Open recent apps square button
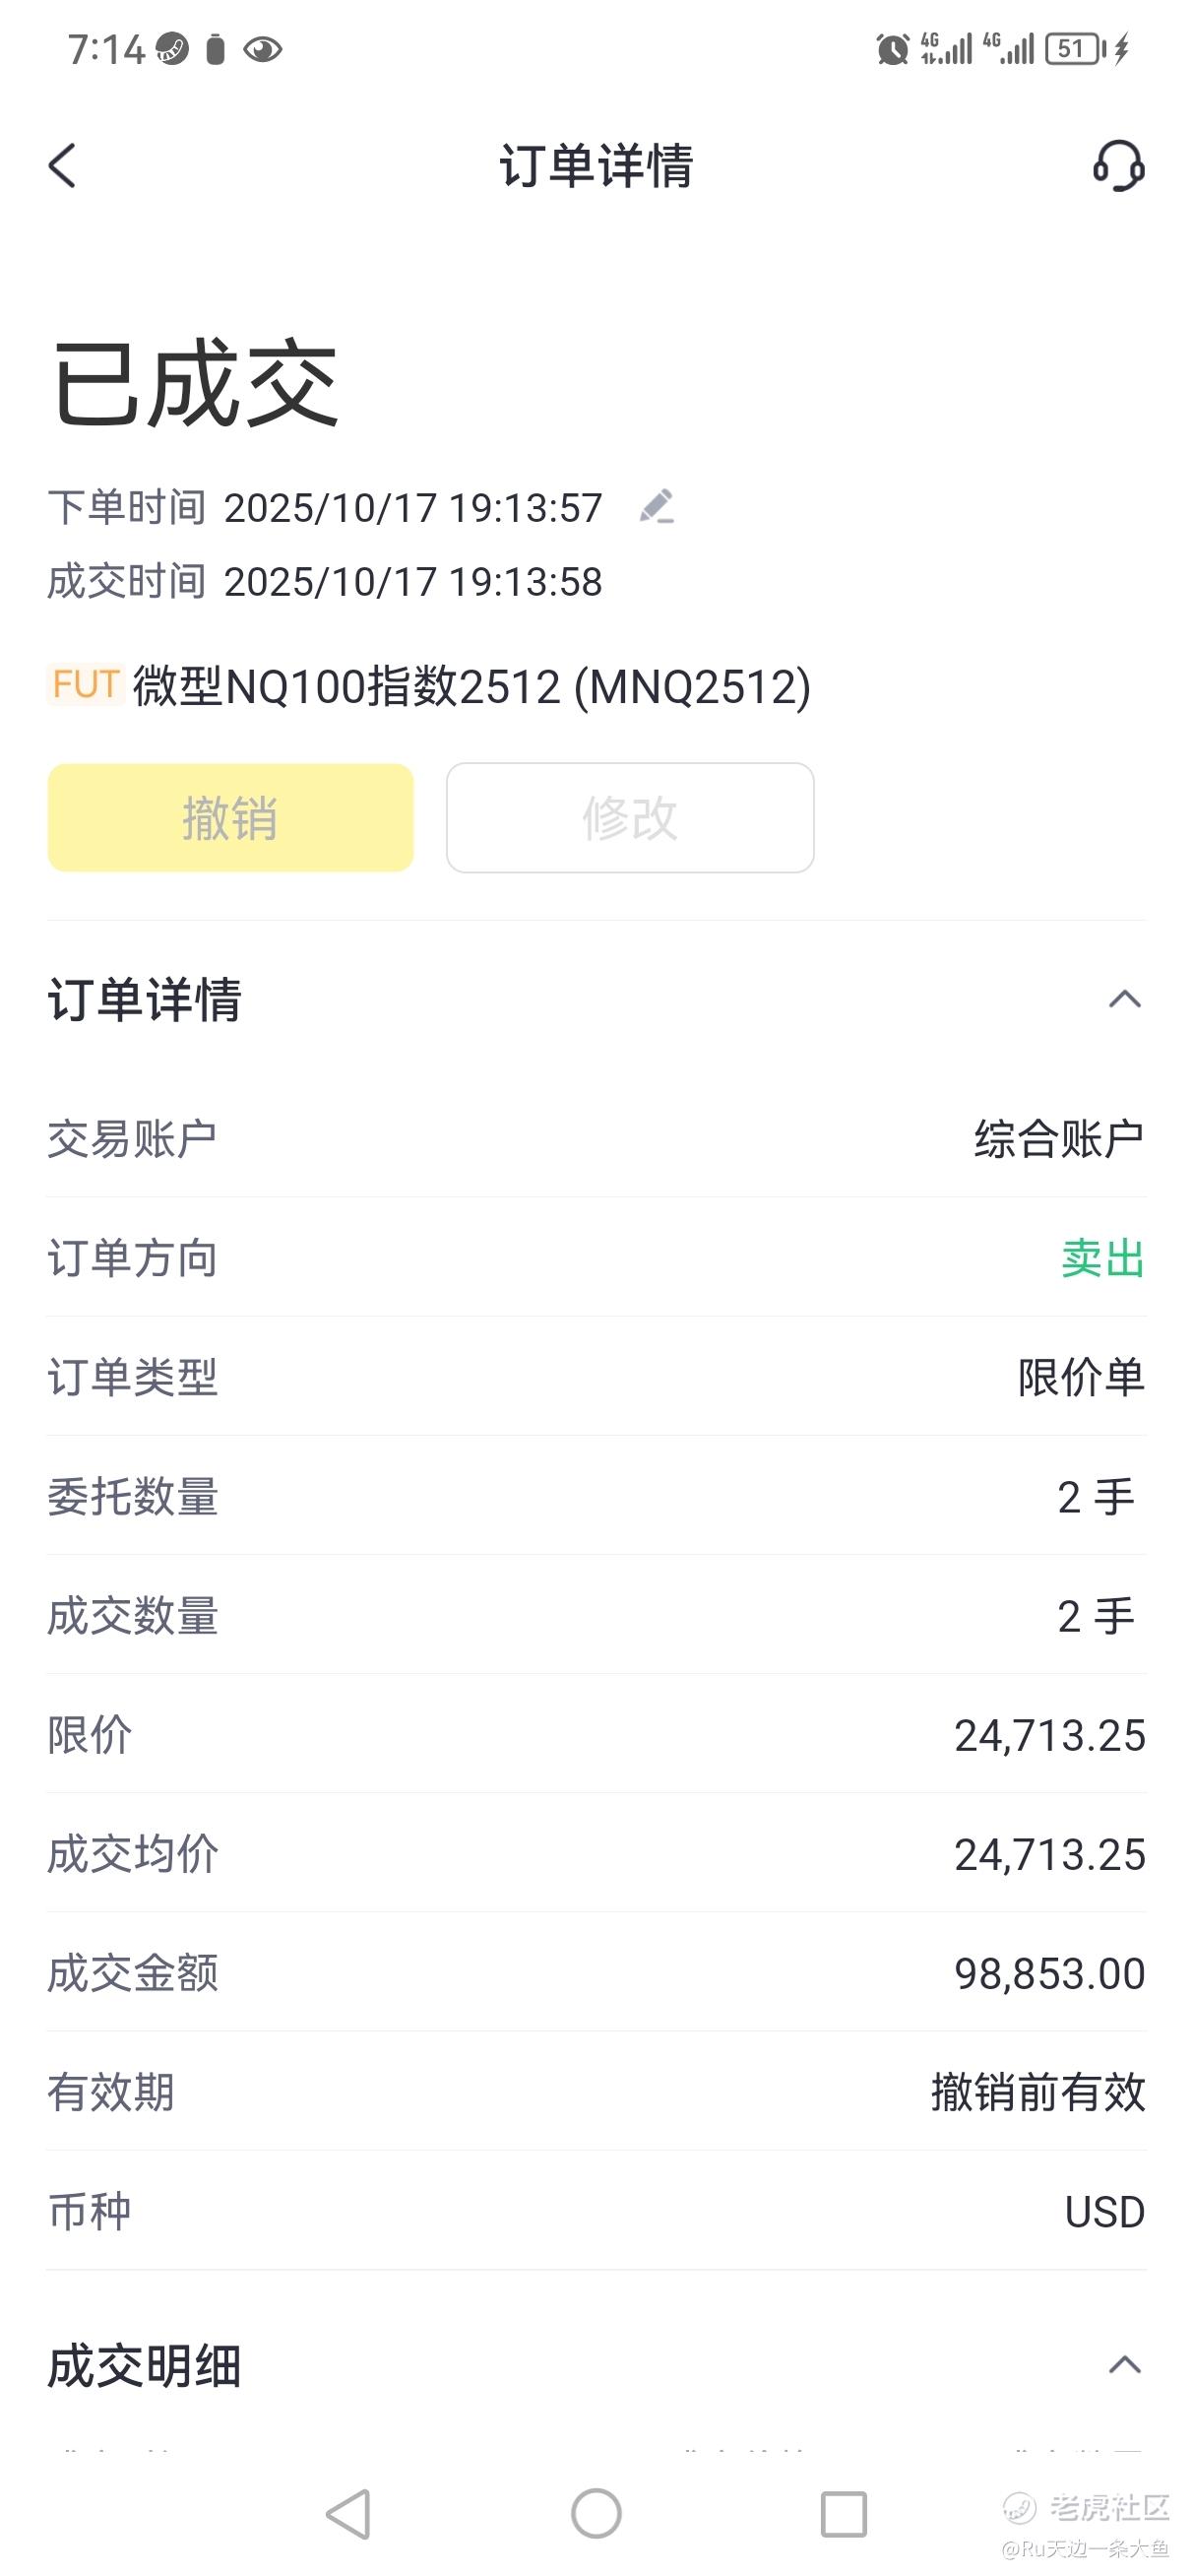This screenshot has height=2576, width=1193. [843, 2514]
